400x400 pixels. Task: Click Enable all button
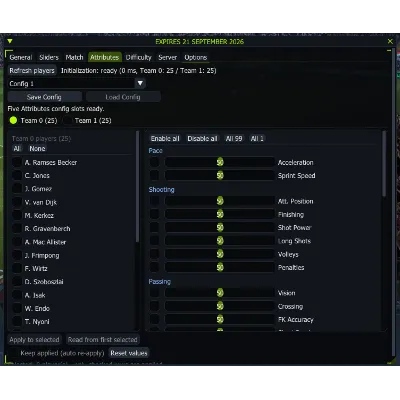[165, 139]
